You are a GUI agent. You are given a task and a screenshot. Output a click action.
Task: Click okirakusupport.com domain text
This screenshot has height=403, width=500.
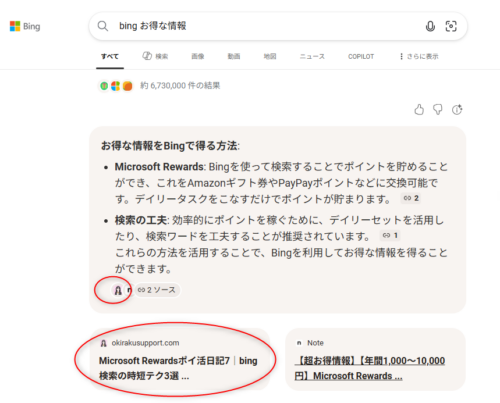(x=145, y=343)
